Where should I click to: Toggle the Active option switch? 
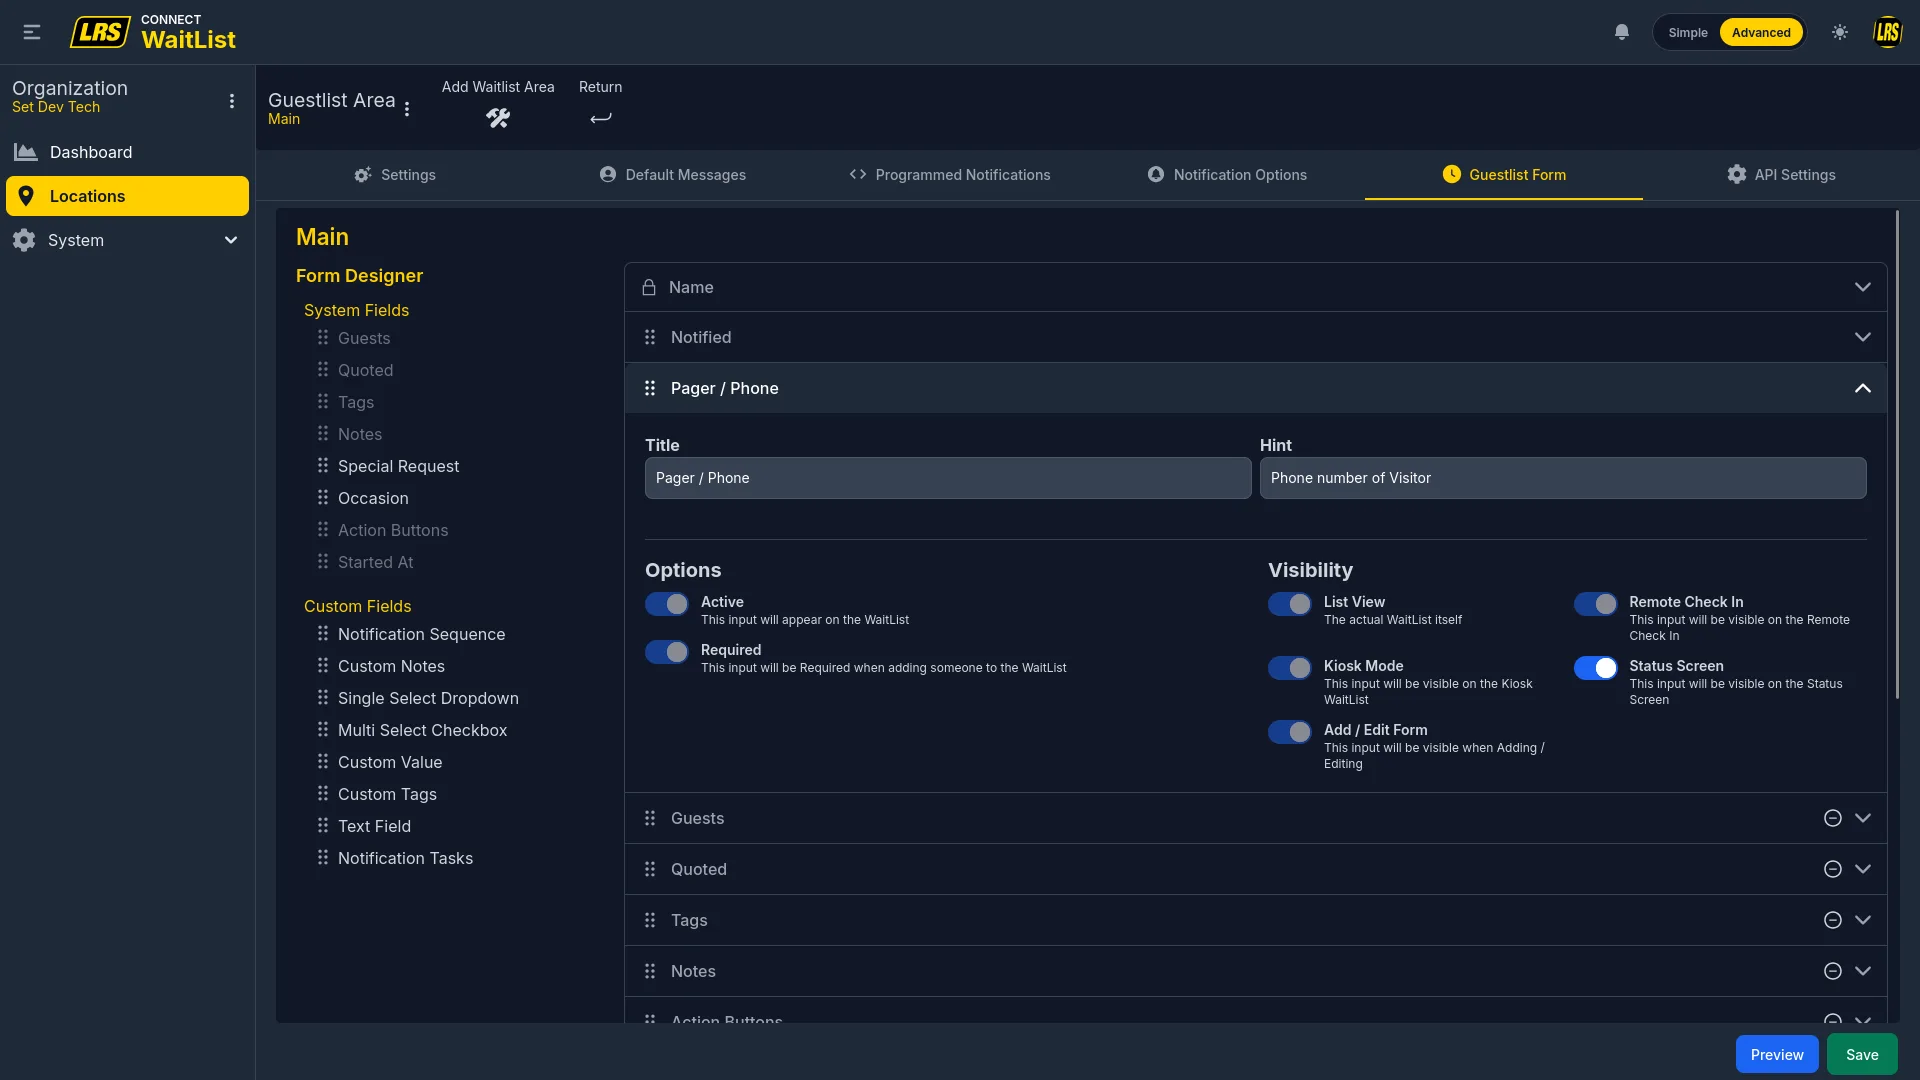pyautogui.click(x=667, y=604)
